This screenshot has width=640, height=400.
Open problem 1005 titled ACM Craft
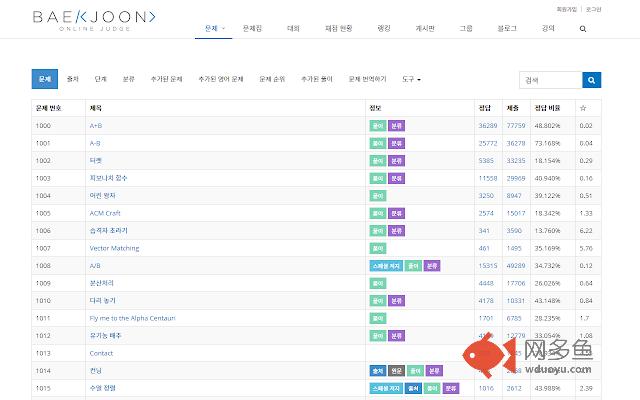(105, 213)
